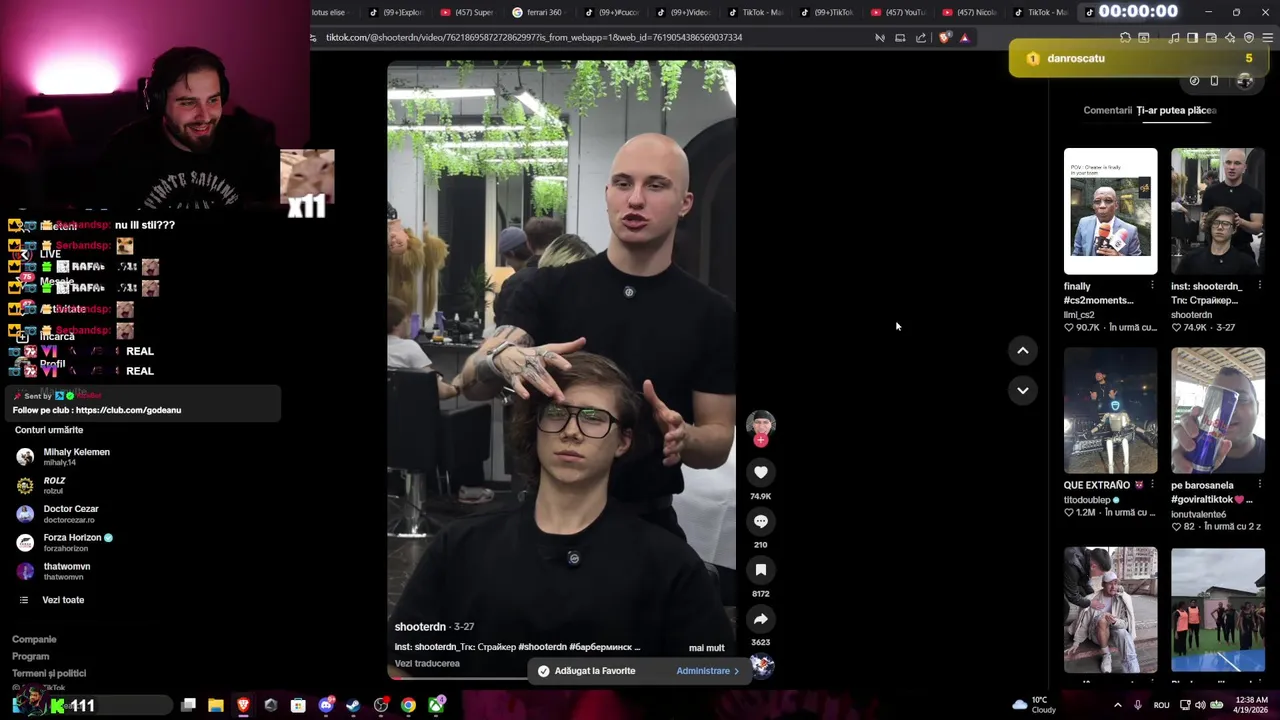The height and width of the screenshot is (720, 1280).
Task: Open the spinning sound disc icon
Action: tap(762, 666)
